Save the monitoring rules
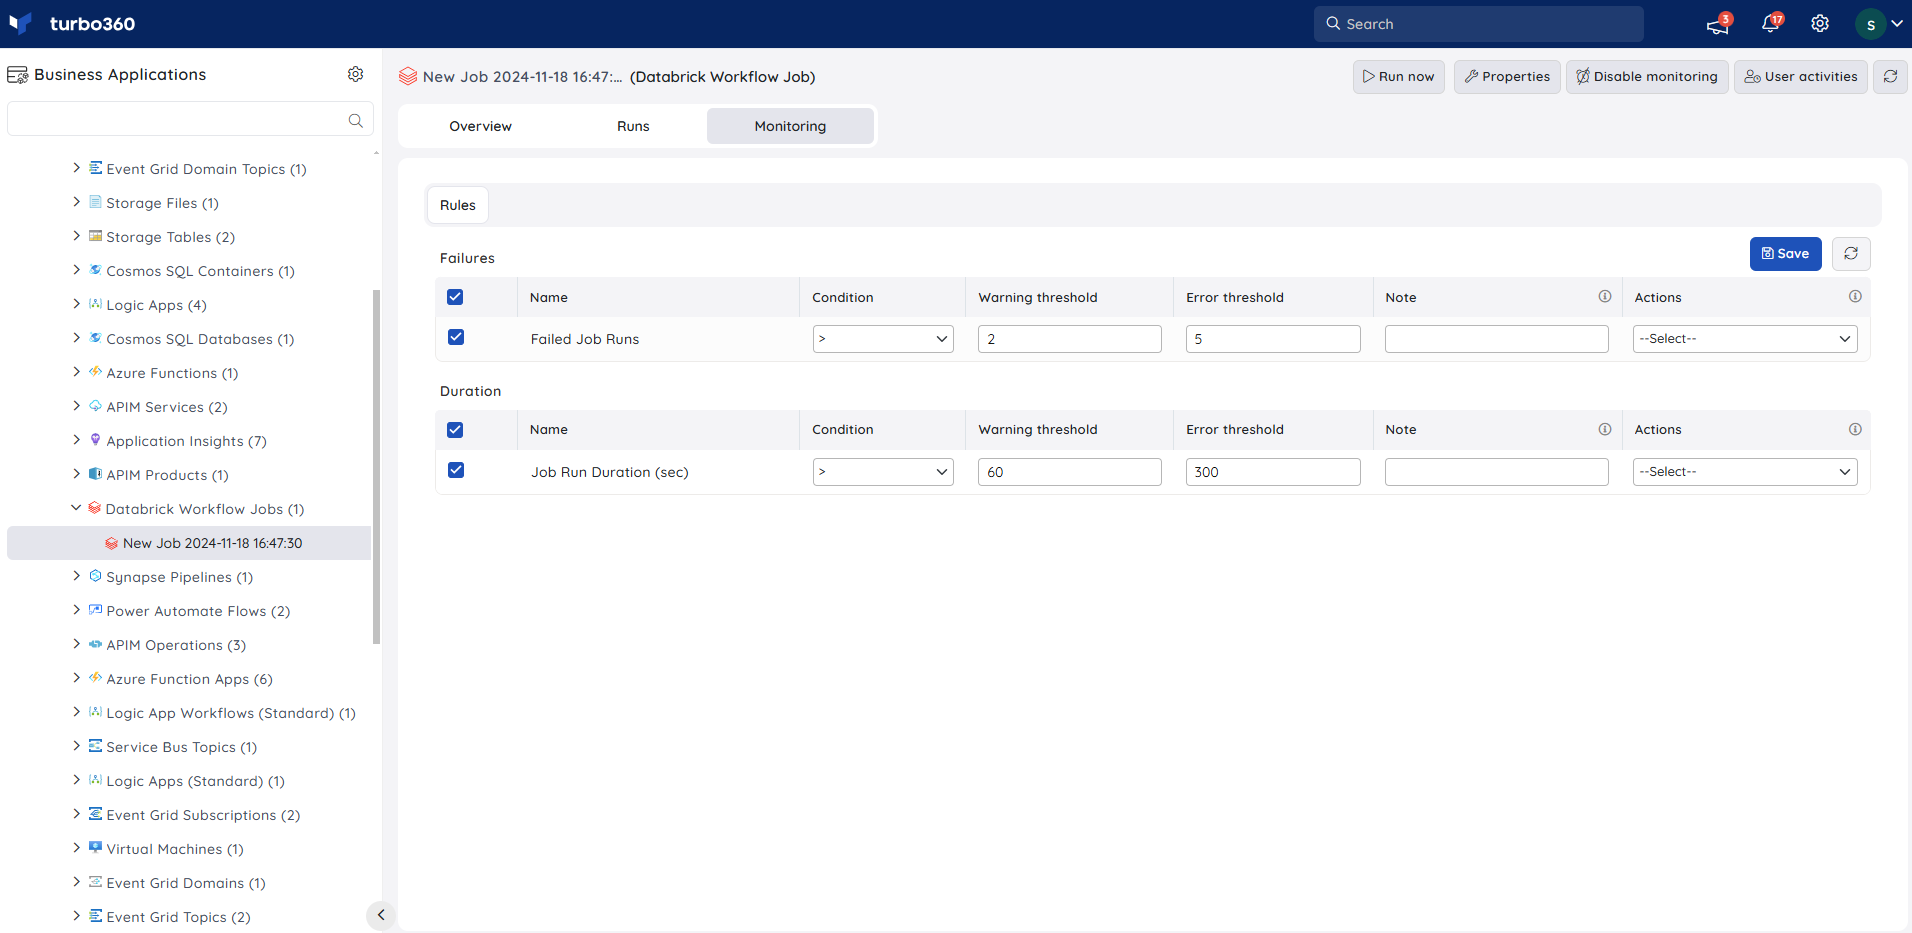This screenshot has width=1912, height=933. point(1786,254)
